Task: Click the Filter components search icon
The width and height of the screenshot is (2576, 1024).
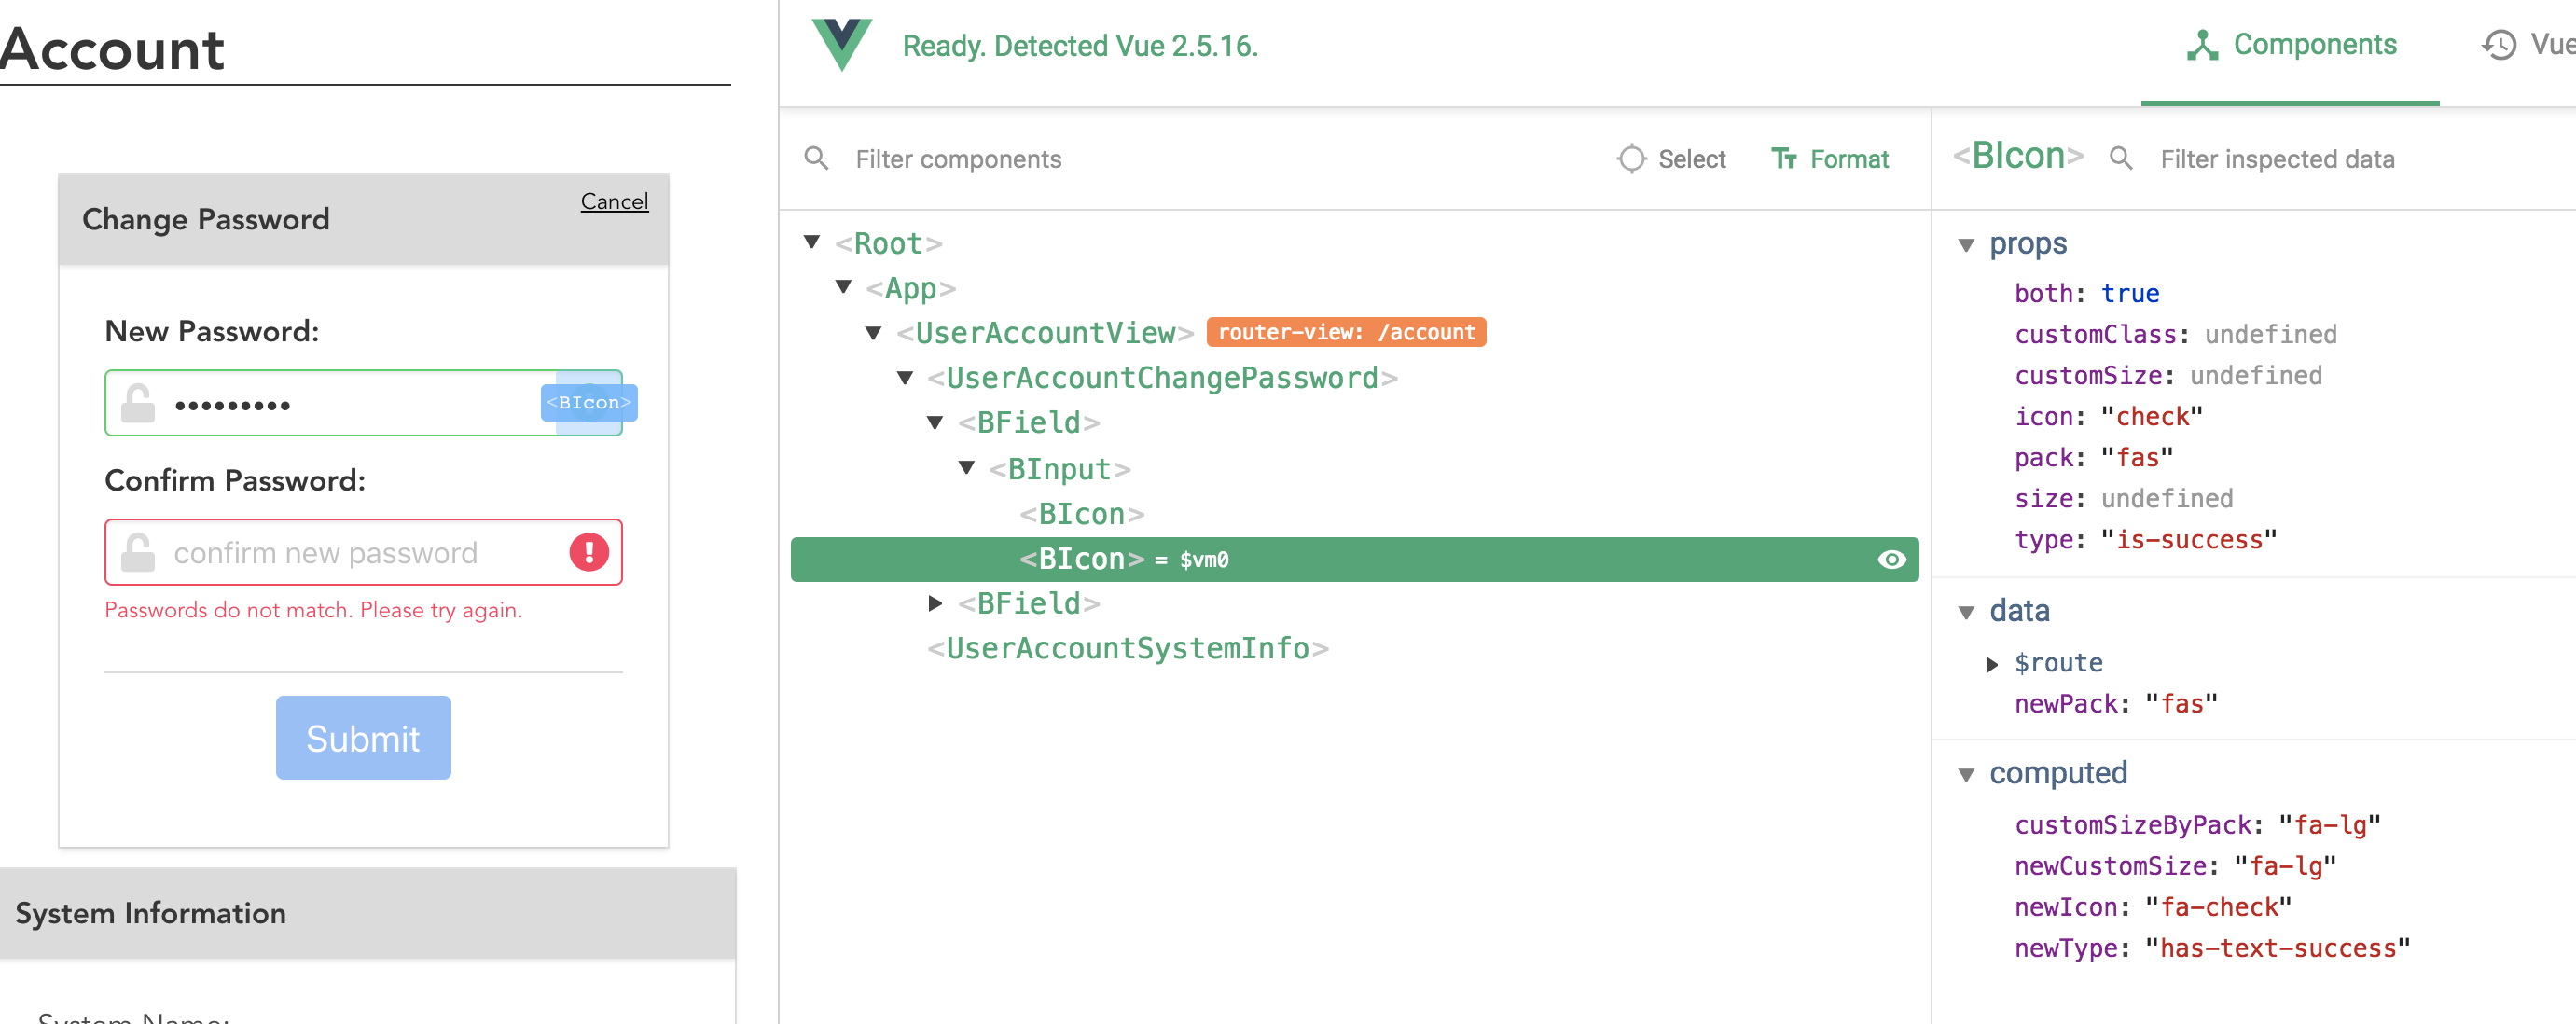Action: (x=817, y=158)
